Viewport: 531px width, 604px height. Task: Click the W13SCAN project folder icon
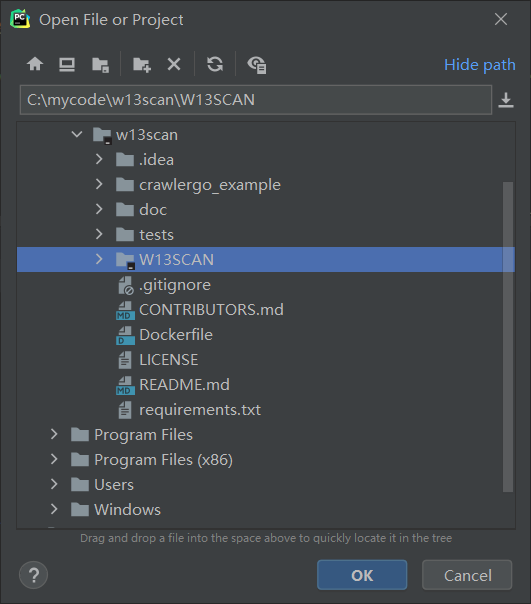tap(126, 260)
